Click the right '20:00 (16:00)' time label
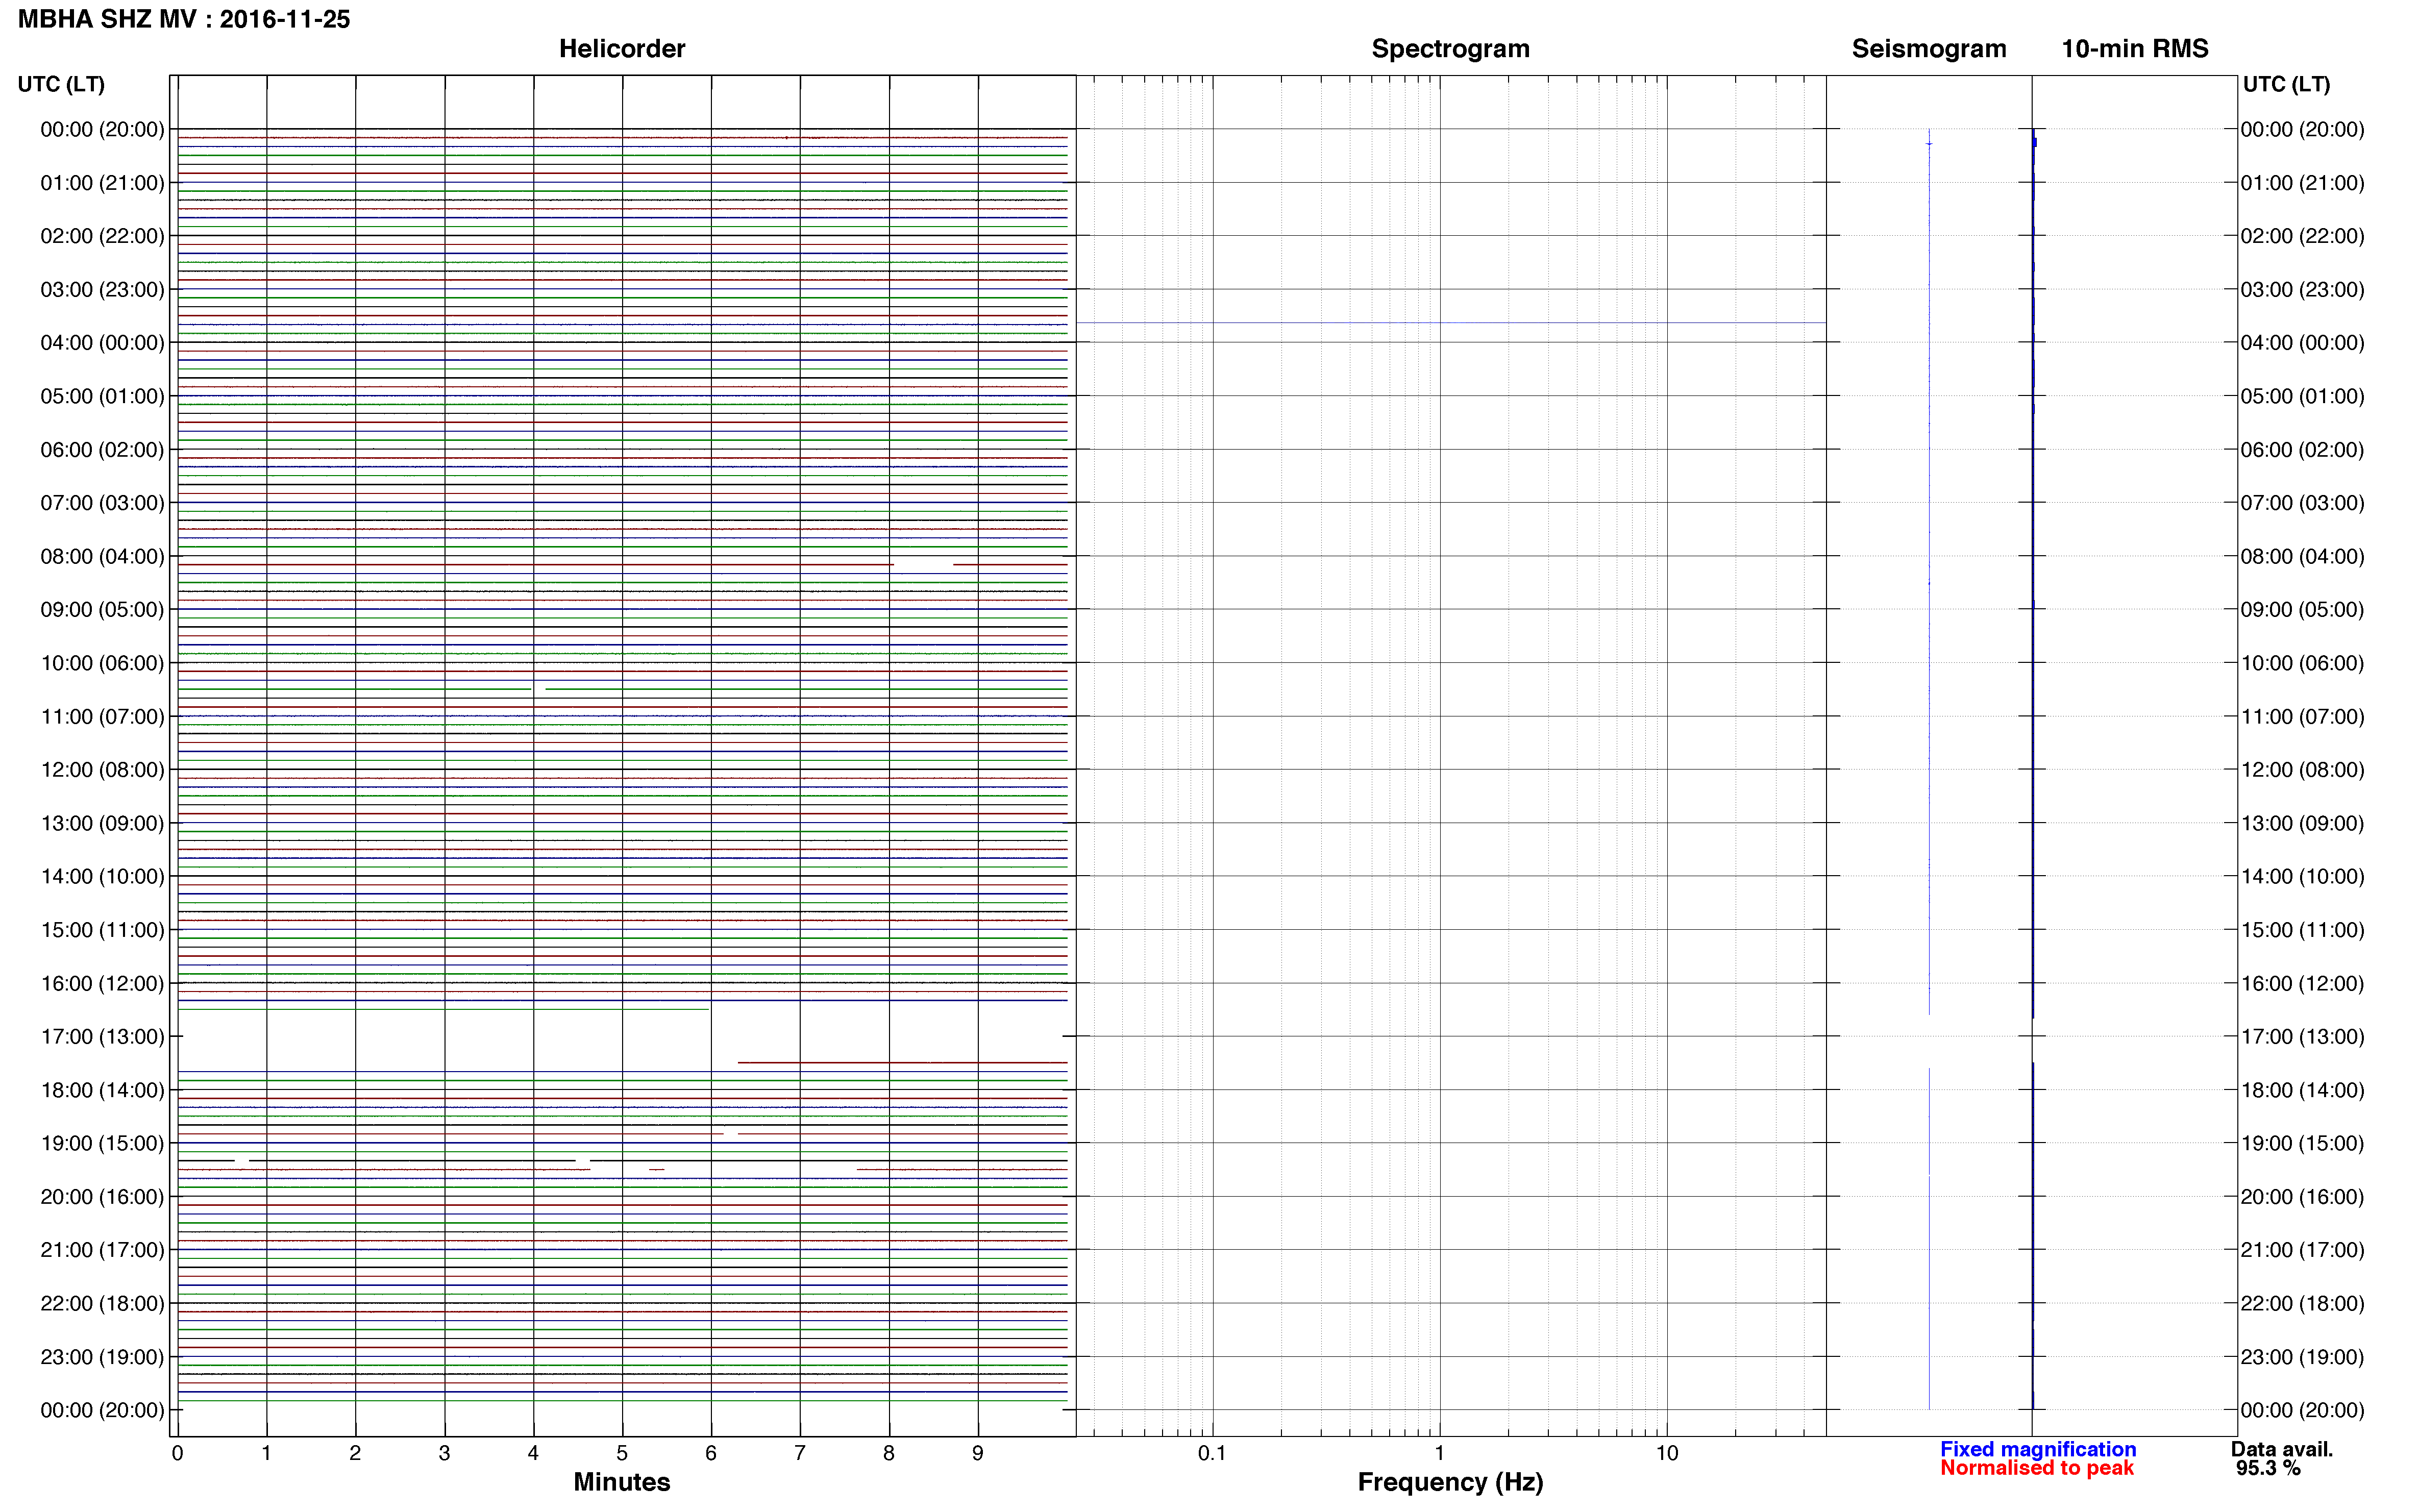Screen dimensions: 2419x1512 tap(2302, 1197)
